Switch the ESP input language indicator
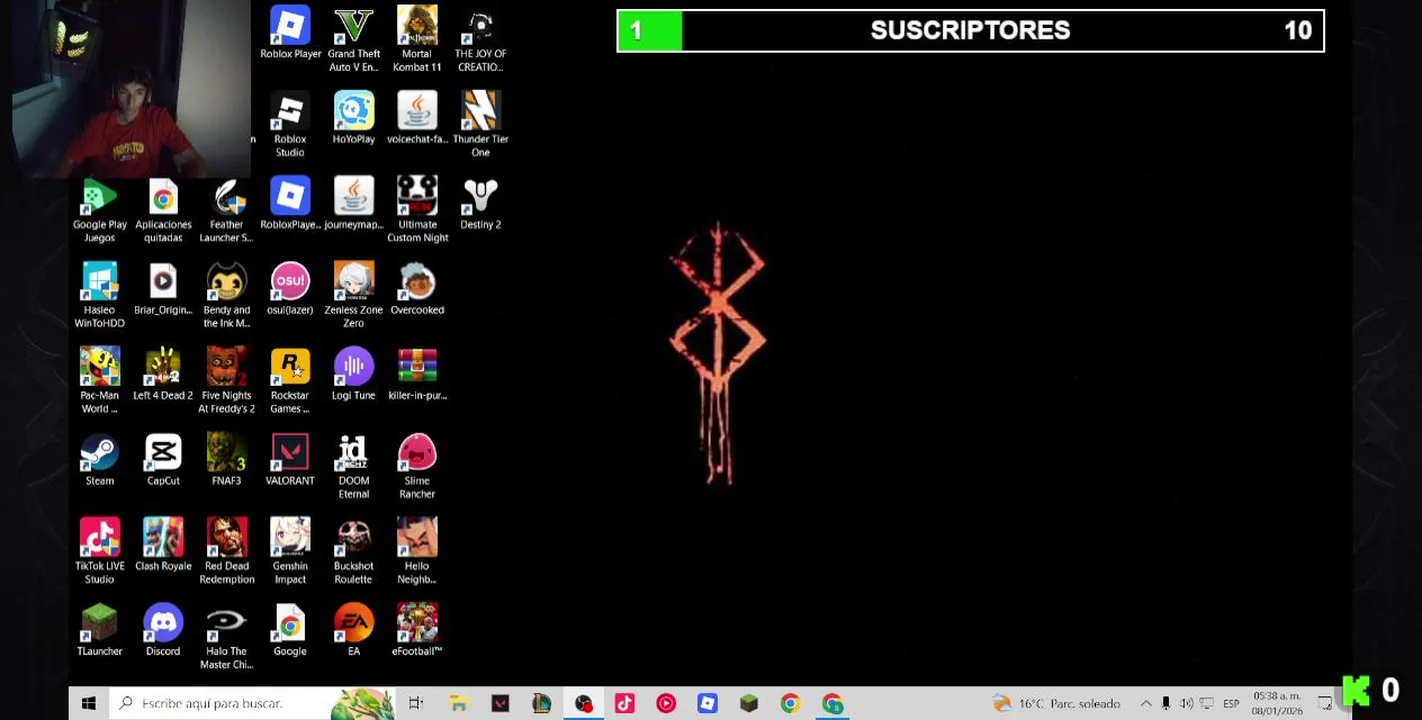The height and width of the screenshot is (720, 1422). (x=1231, y=703)
